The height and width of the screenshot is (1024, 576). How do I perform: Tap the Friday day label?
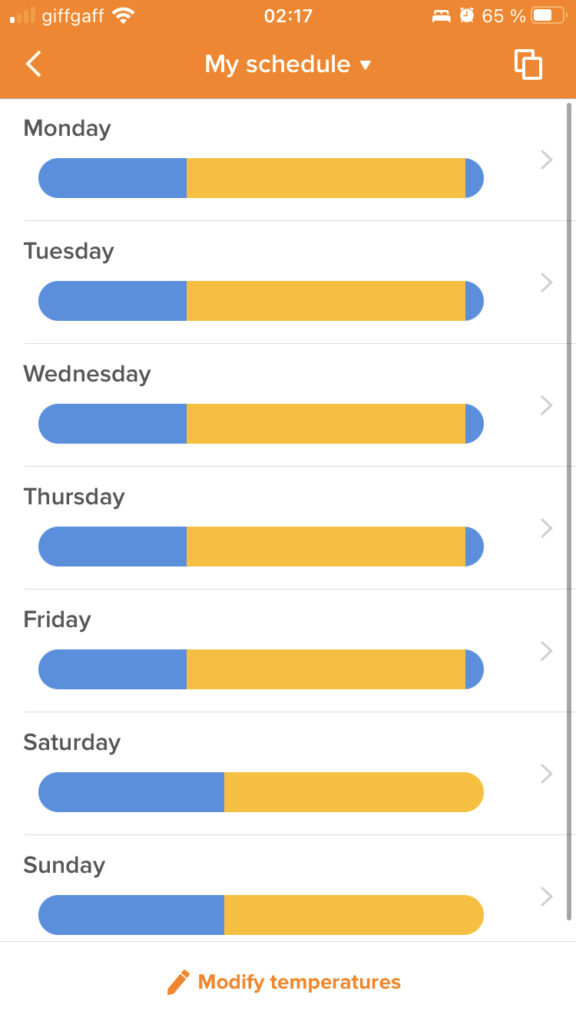57,619
